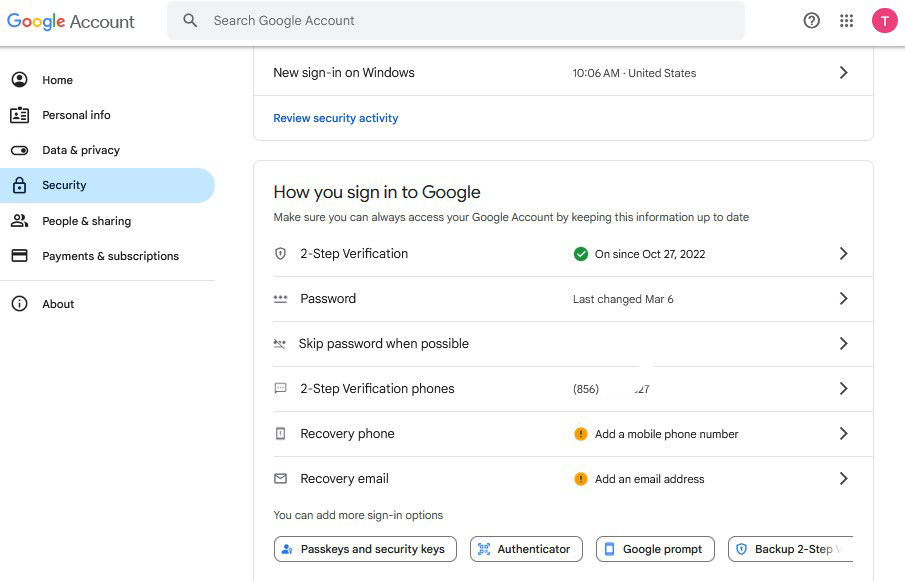Expand the Recovery email row chevron
Viewport: 905px width, 581px height.
coord(843,479)
